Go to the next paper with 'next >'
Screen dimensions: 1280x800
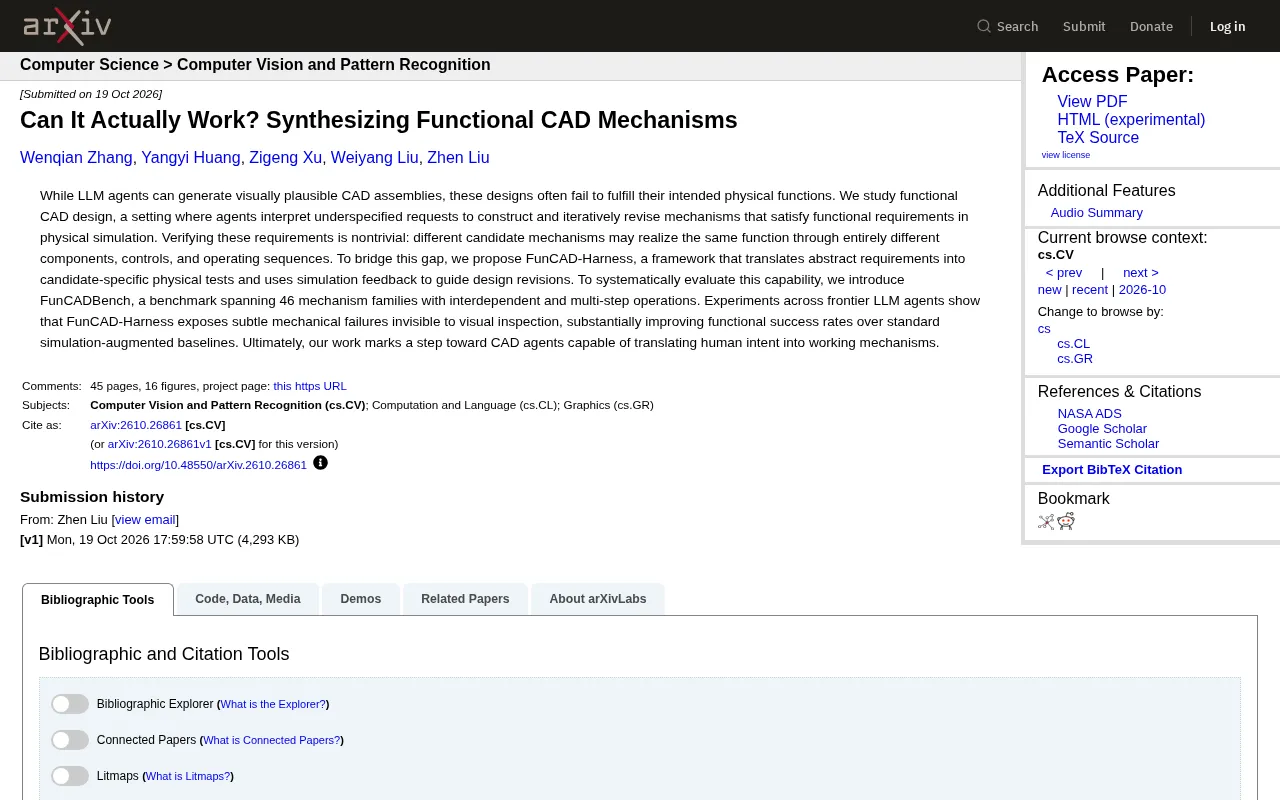pyautogui.click(x=1141, y=273)
